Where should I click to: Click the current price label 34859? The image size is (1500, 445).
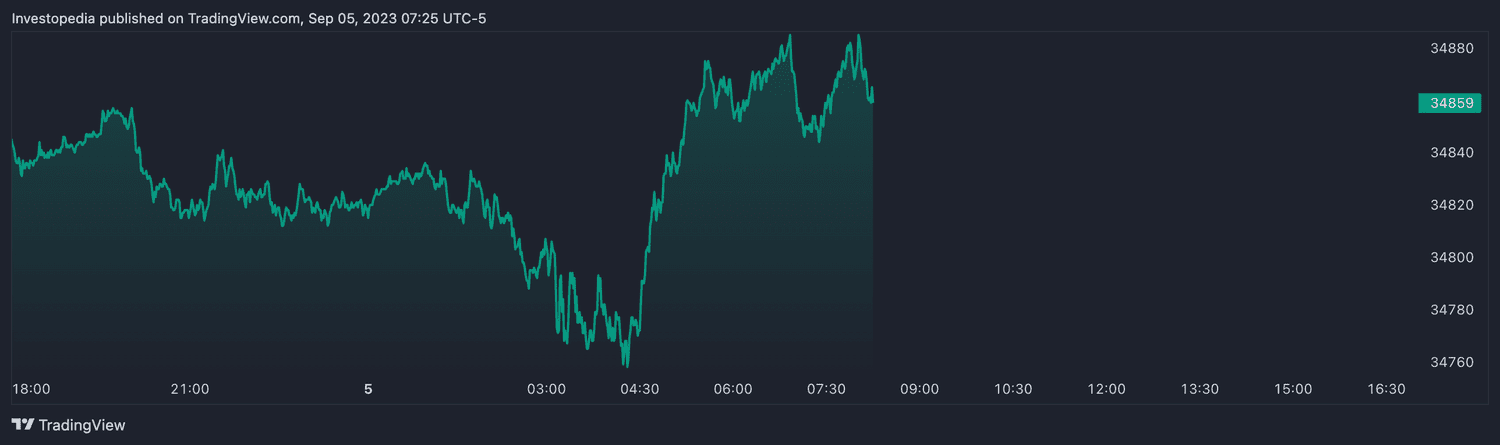1449,102
